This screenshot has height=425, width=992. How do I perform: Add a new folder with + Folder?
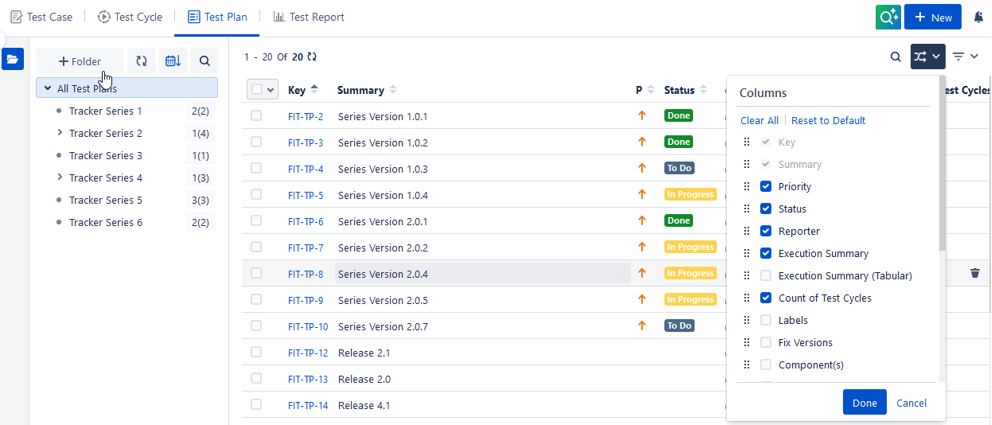(80, 61)
